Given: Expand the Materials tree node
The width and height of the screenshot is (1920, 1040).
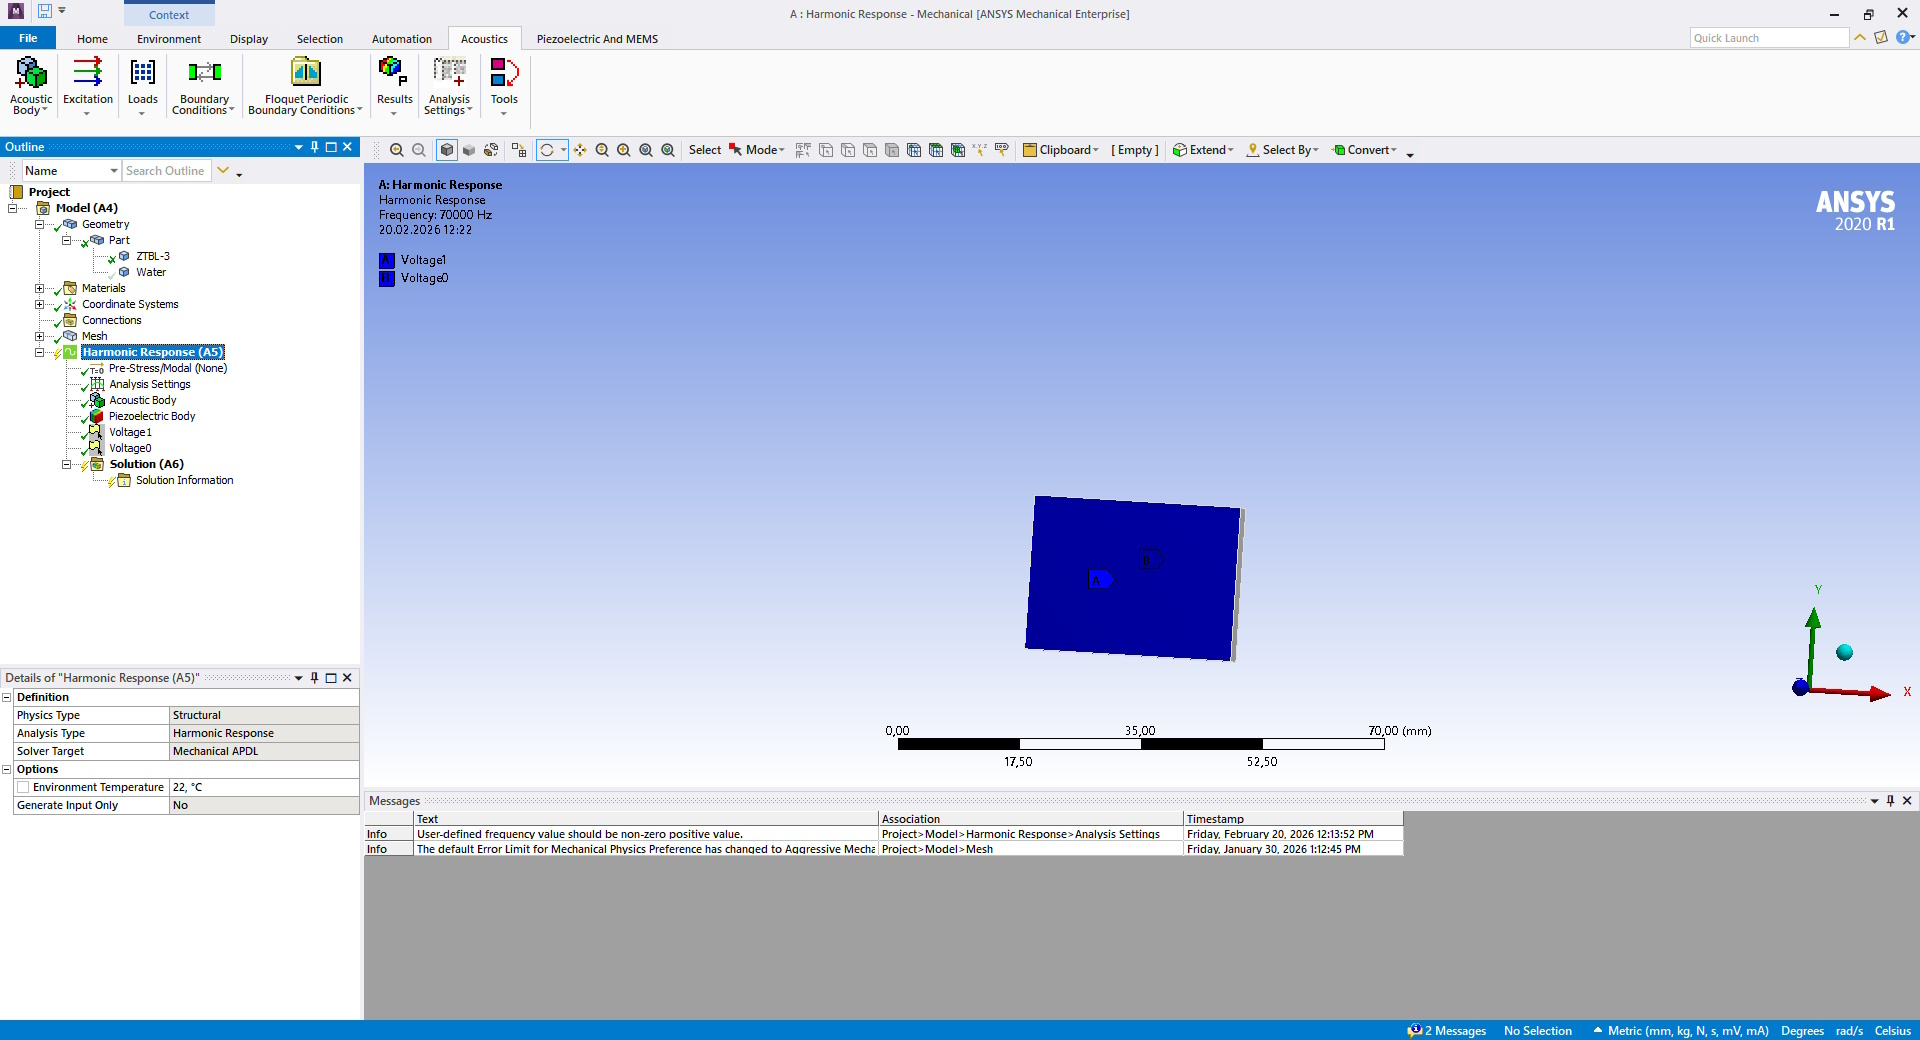Looking at the screenshot, I should tap(40, 288).
